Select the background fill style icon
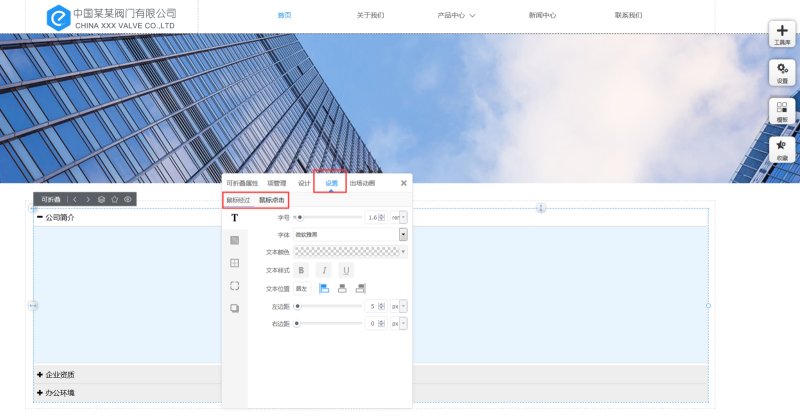The image size is (800, 419). click(234, 240)
